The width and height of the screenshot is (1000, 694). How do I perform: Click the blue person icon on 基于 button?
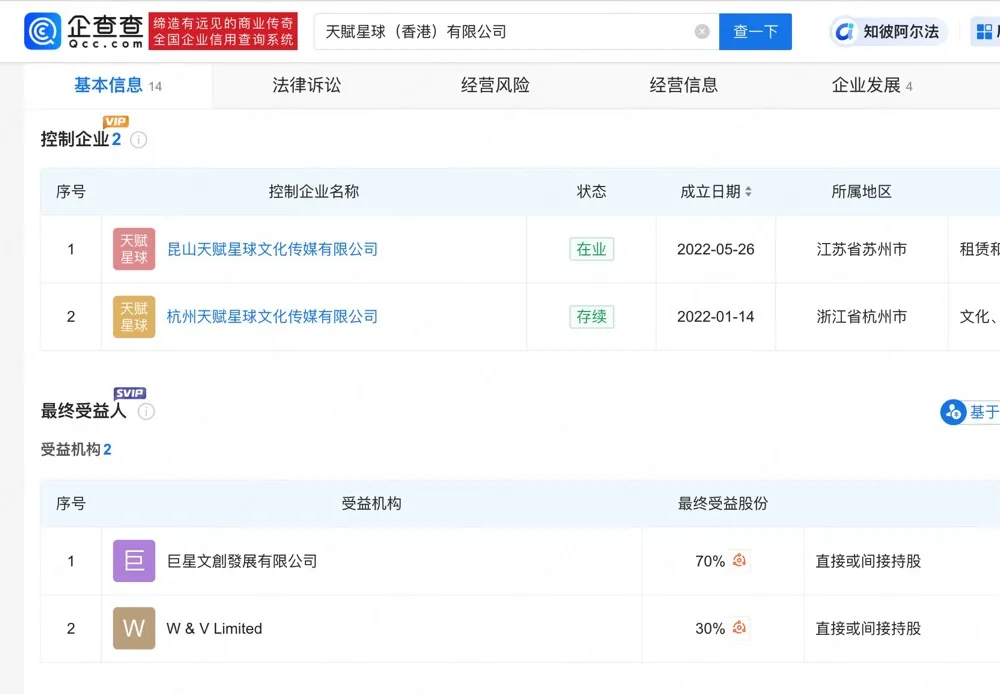coord(953,412)
